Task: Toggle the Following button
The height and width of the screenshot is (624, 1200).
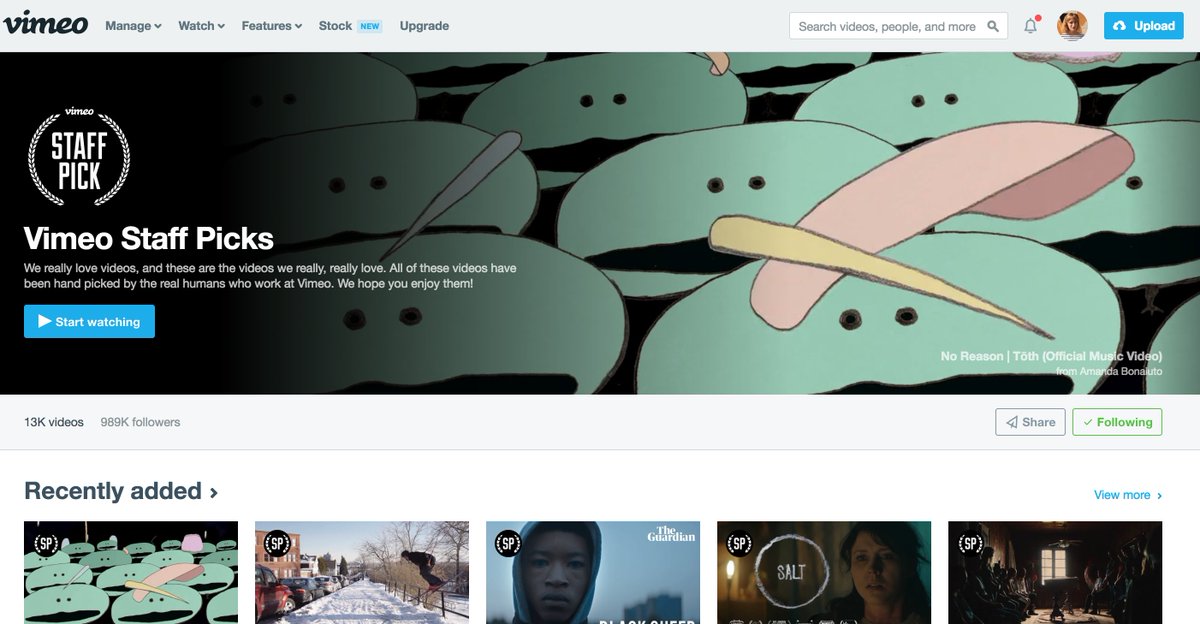Action: [x=1117, y=422]
